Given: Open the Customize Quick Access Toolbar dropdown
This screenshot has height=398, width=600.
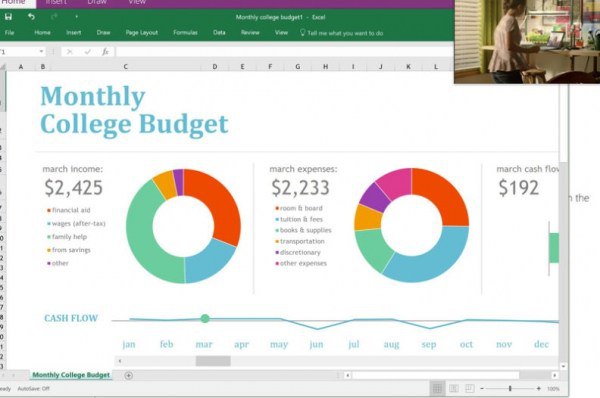Looking at the screenshot, I should 76,16.
